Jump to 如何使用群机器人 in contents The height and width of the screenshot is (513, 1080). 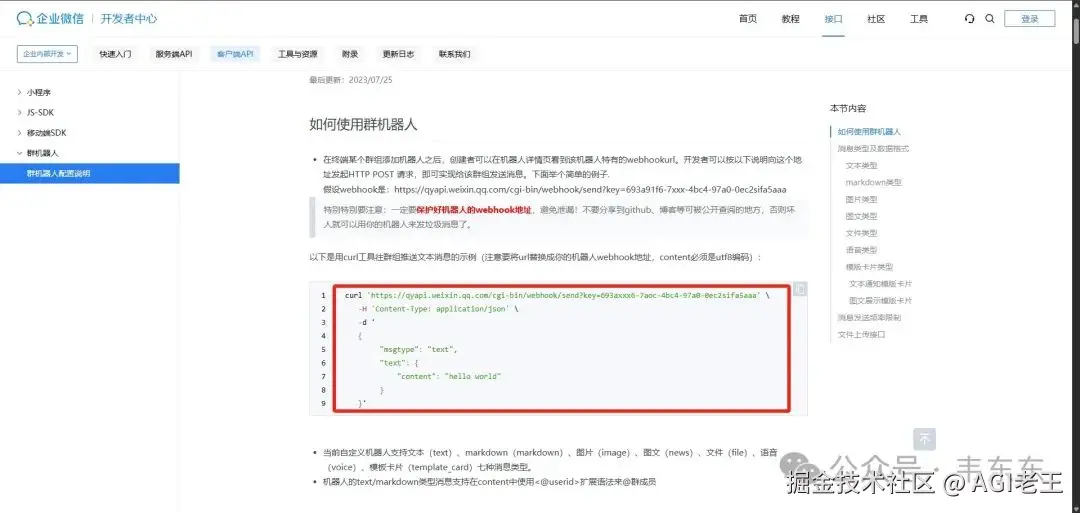coord(869,132)
